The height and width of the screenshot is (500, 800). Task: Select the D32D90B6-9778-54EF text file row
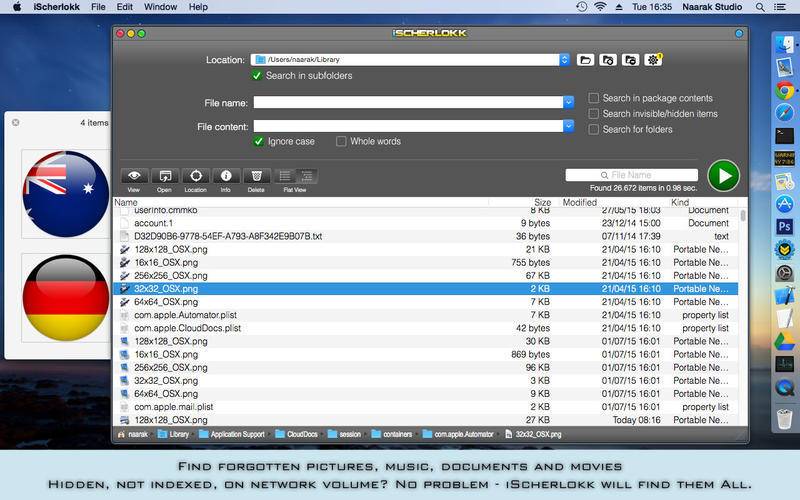pyautogui.click(x=426, y=236)
